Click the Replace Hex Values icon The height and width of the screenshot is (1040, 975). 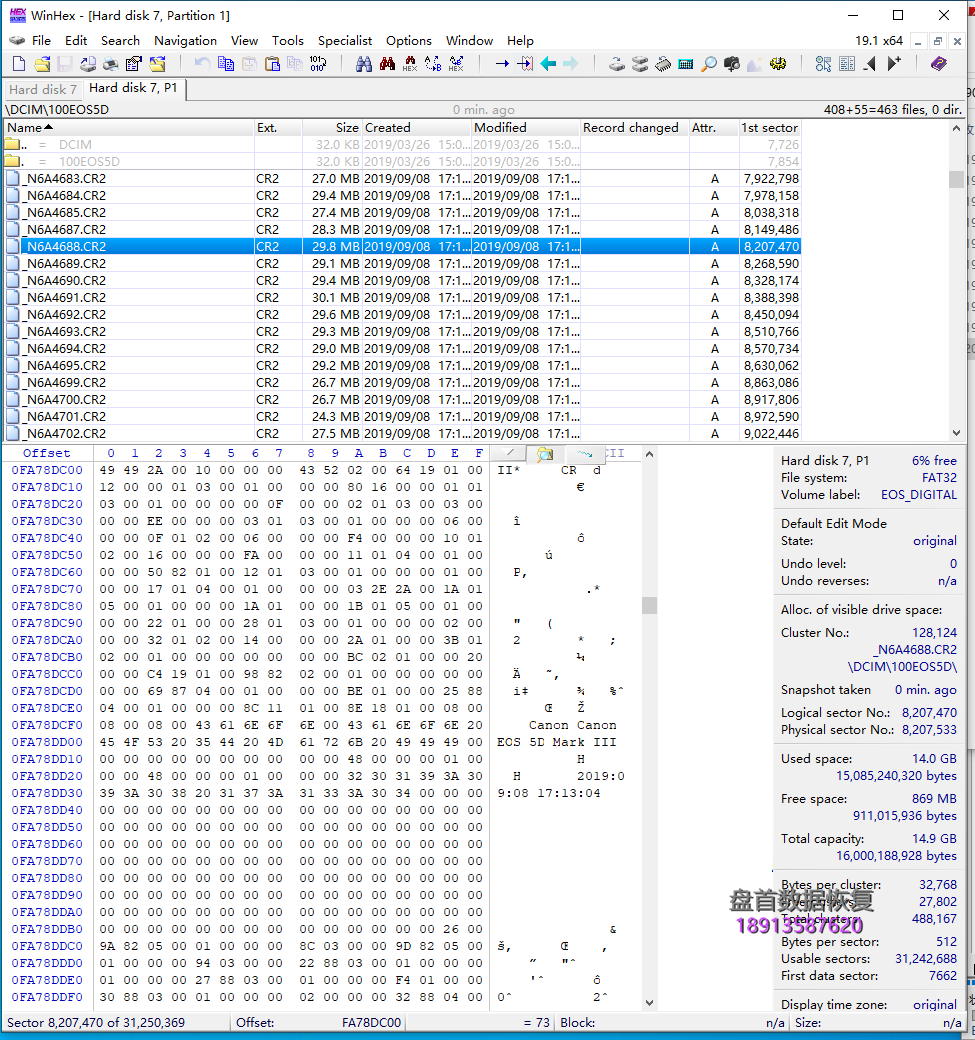tap(456, 64)
